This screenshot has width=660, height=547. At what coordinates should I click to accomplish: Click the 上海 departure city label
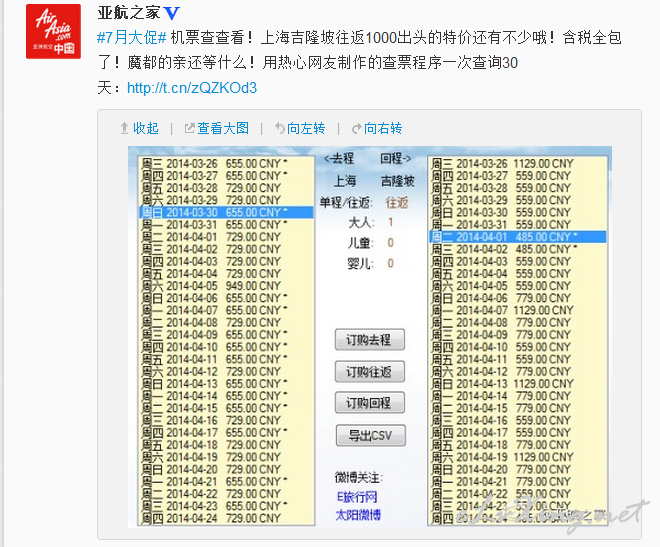(x=345, y=181)
